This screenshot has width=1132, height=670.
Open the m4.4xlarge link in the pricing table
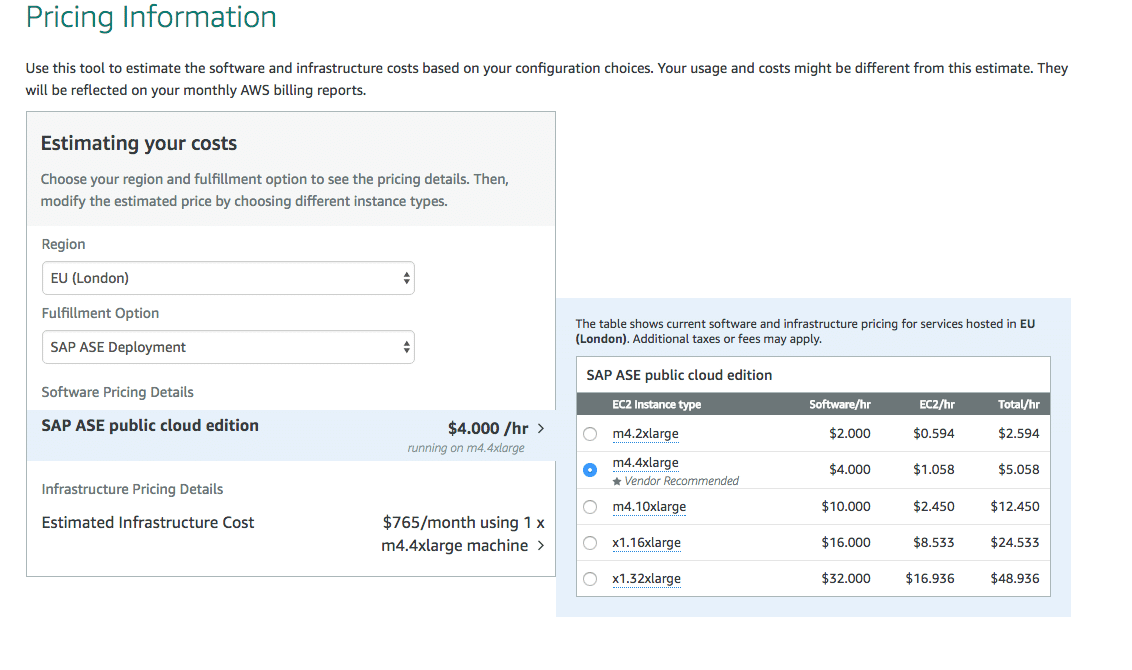[645, 462]
